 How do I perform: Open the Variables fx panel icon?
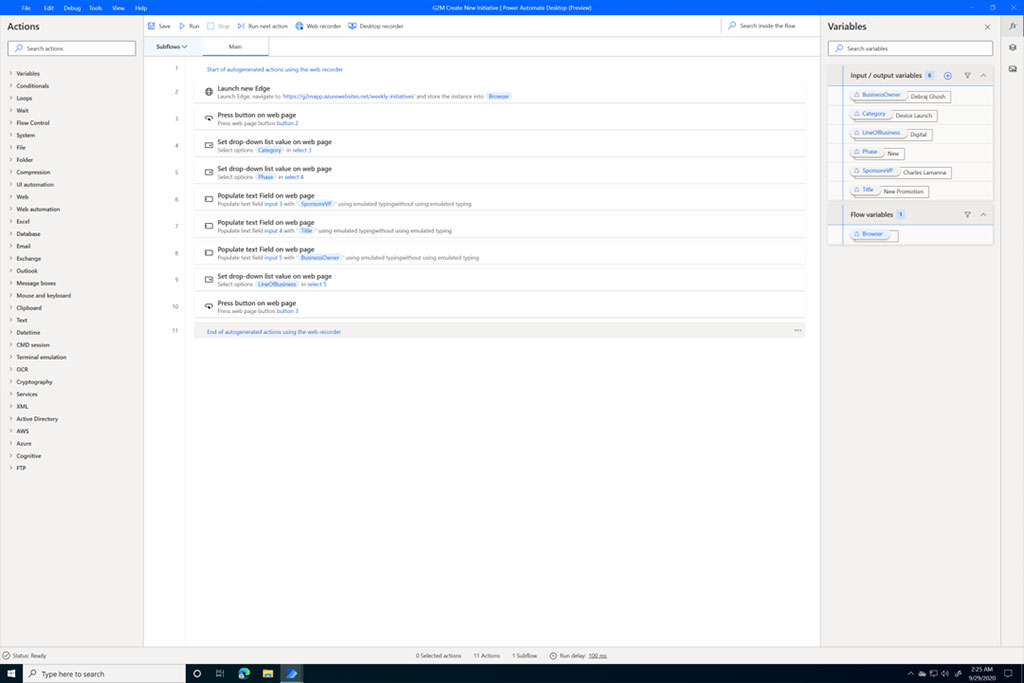click(1013, 27)
